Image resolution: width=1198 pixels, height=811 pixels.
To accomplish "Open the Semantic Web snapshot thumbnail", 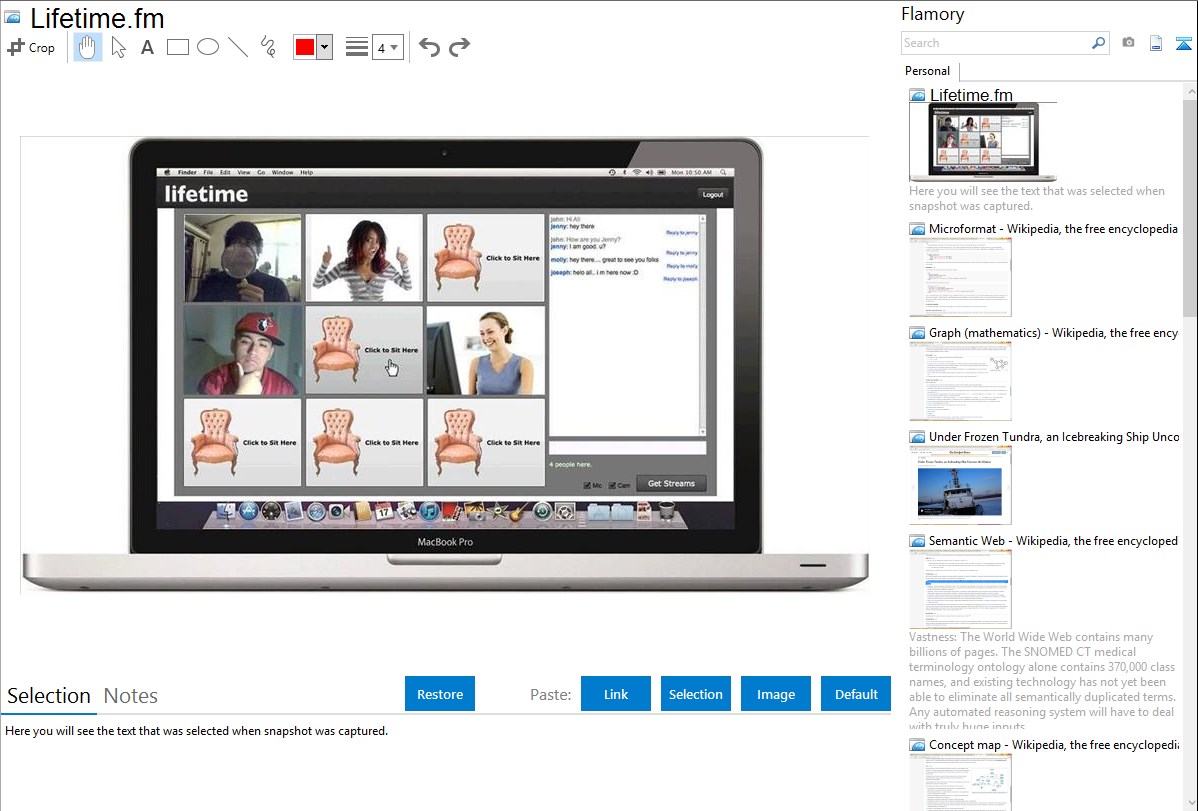I will tap(960, 588).
